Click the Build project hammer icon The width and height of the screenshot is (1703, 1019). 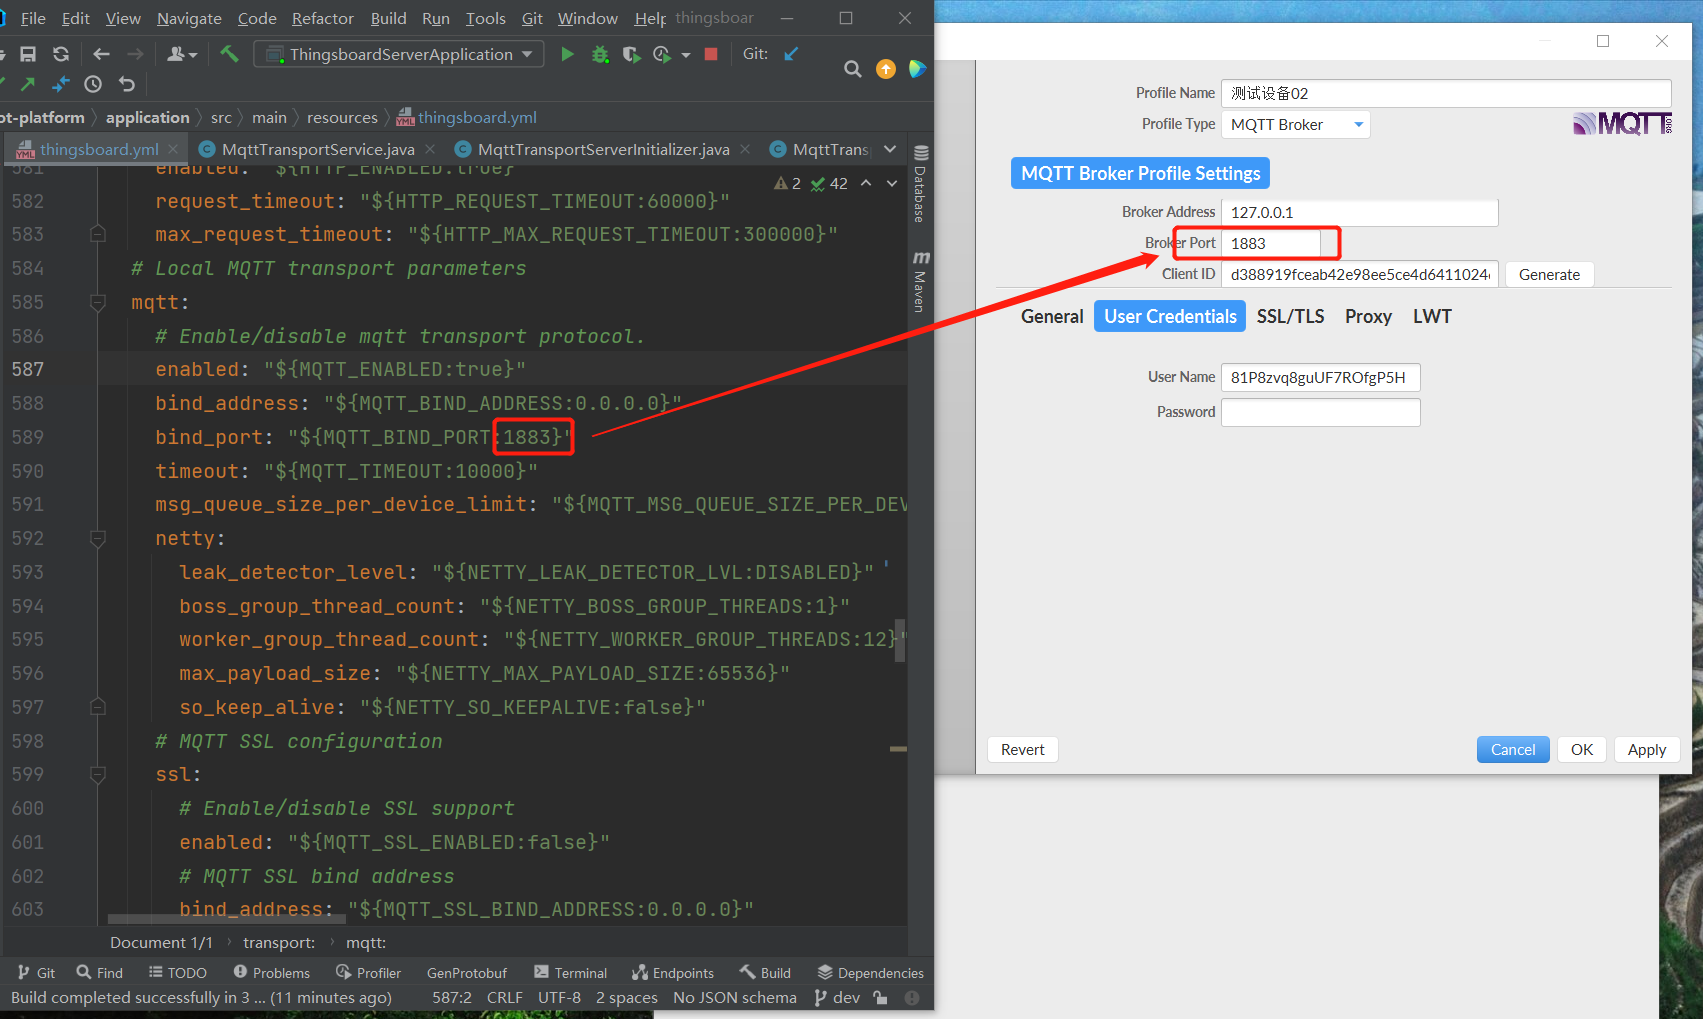point(229,54)
